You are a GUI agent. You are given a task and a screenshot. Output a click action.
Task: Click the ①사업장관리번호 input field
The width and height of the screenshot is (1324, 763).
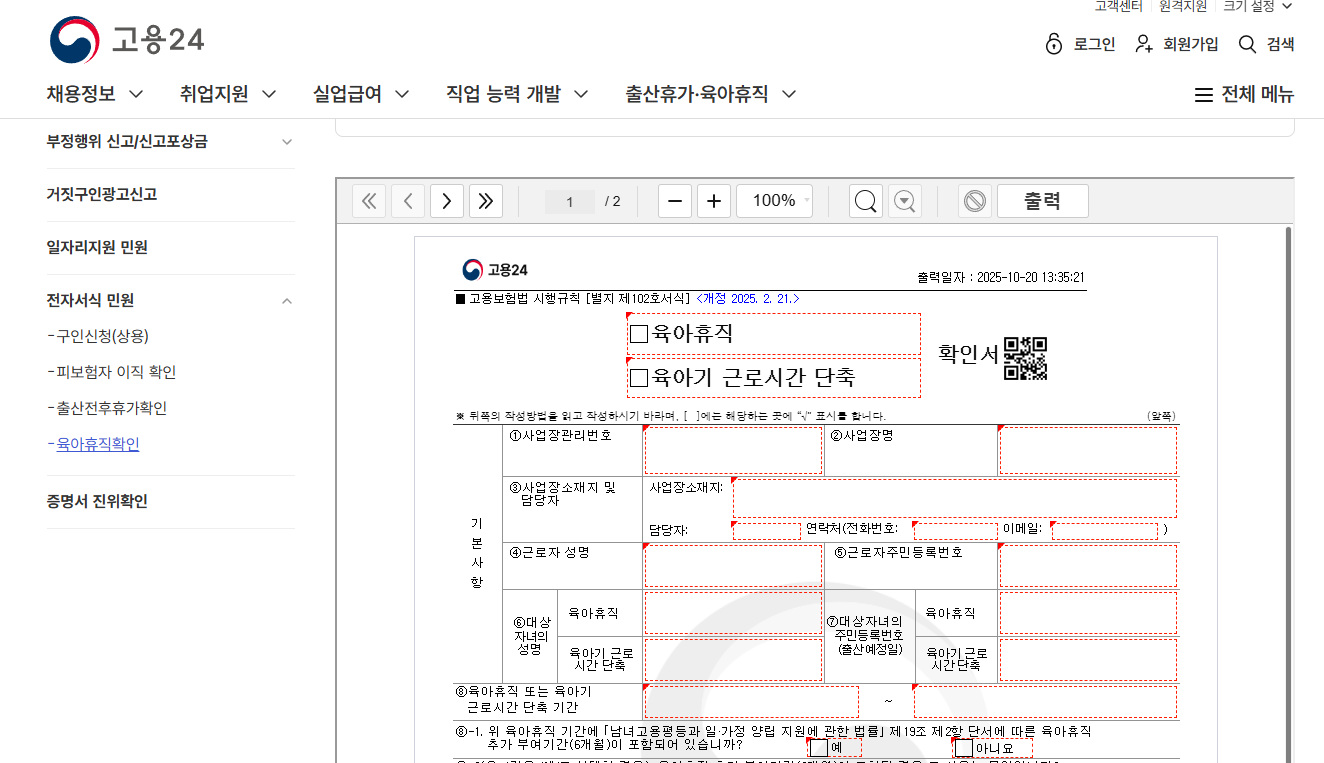coord(733,451)
